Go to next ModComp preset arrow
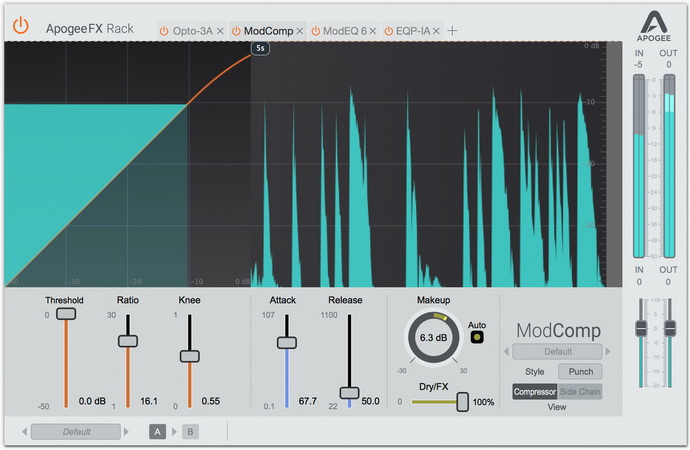The image size is (690, 450). coord(608,351)
